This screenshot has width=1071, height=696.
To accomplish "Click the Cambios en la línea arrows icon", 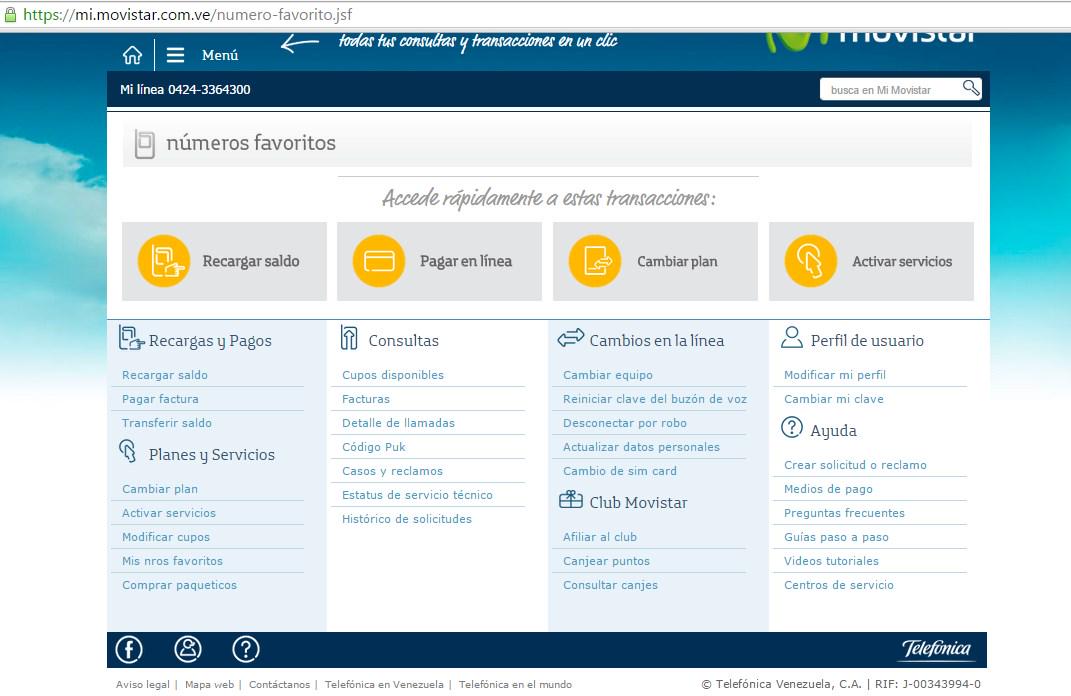I will click(571, 337).
